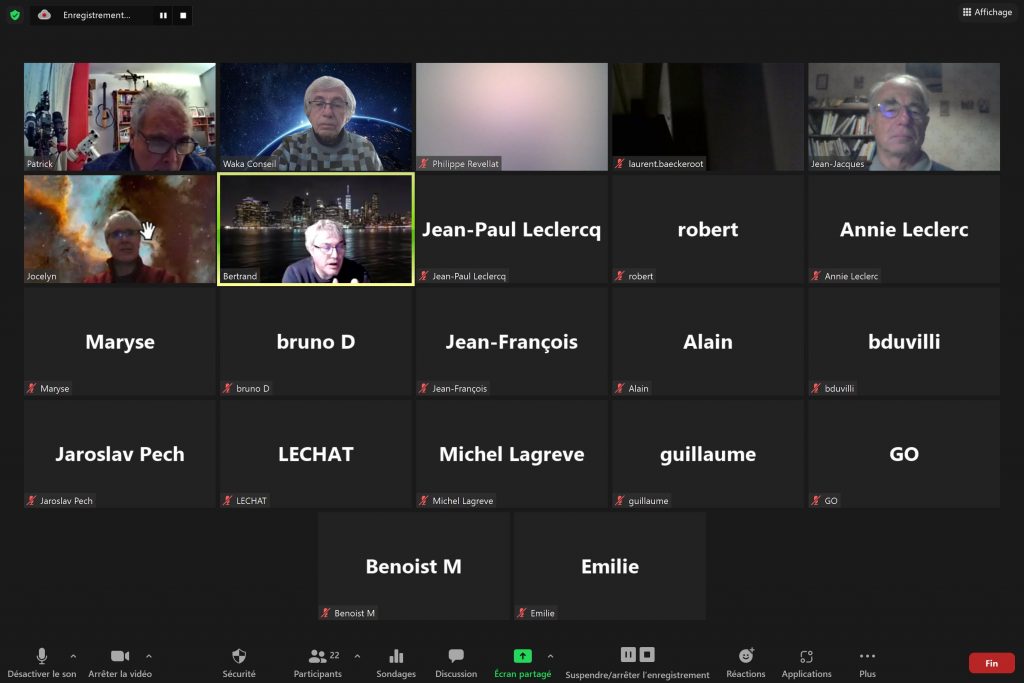Image resolution: width=1024 pixels, height=683 pixels.
Task: Expand audio options arrow beside microphone
Action: click(x=73, y=656)
